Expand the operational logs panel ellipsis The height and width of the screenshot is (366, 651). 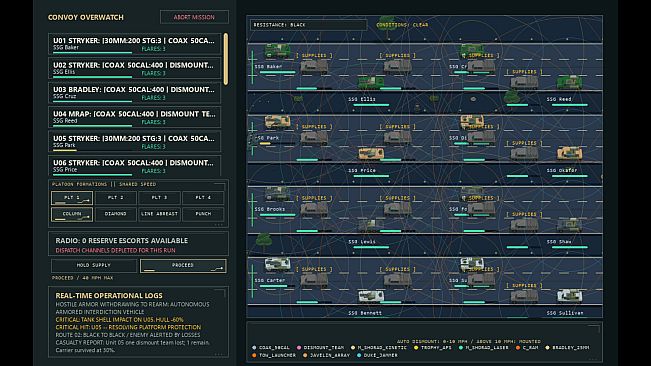coord(219,354)
